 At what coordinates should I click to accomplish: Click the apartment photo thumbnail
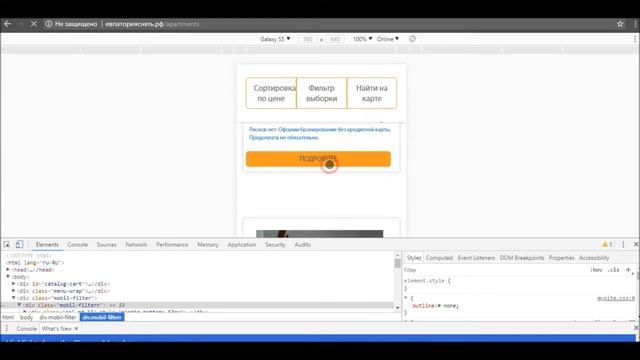320,233
